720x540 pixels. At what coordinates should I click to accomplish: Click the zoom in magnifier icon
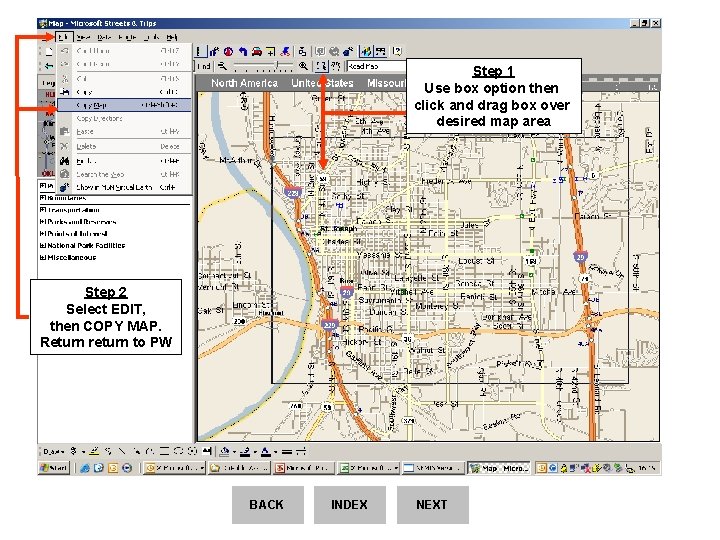click(x=303, y=66)
